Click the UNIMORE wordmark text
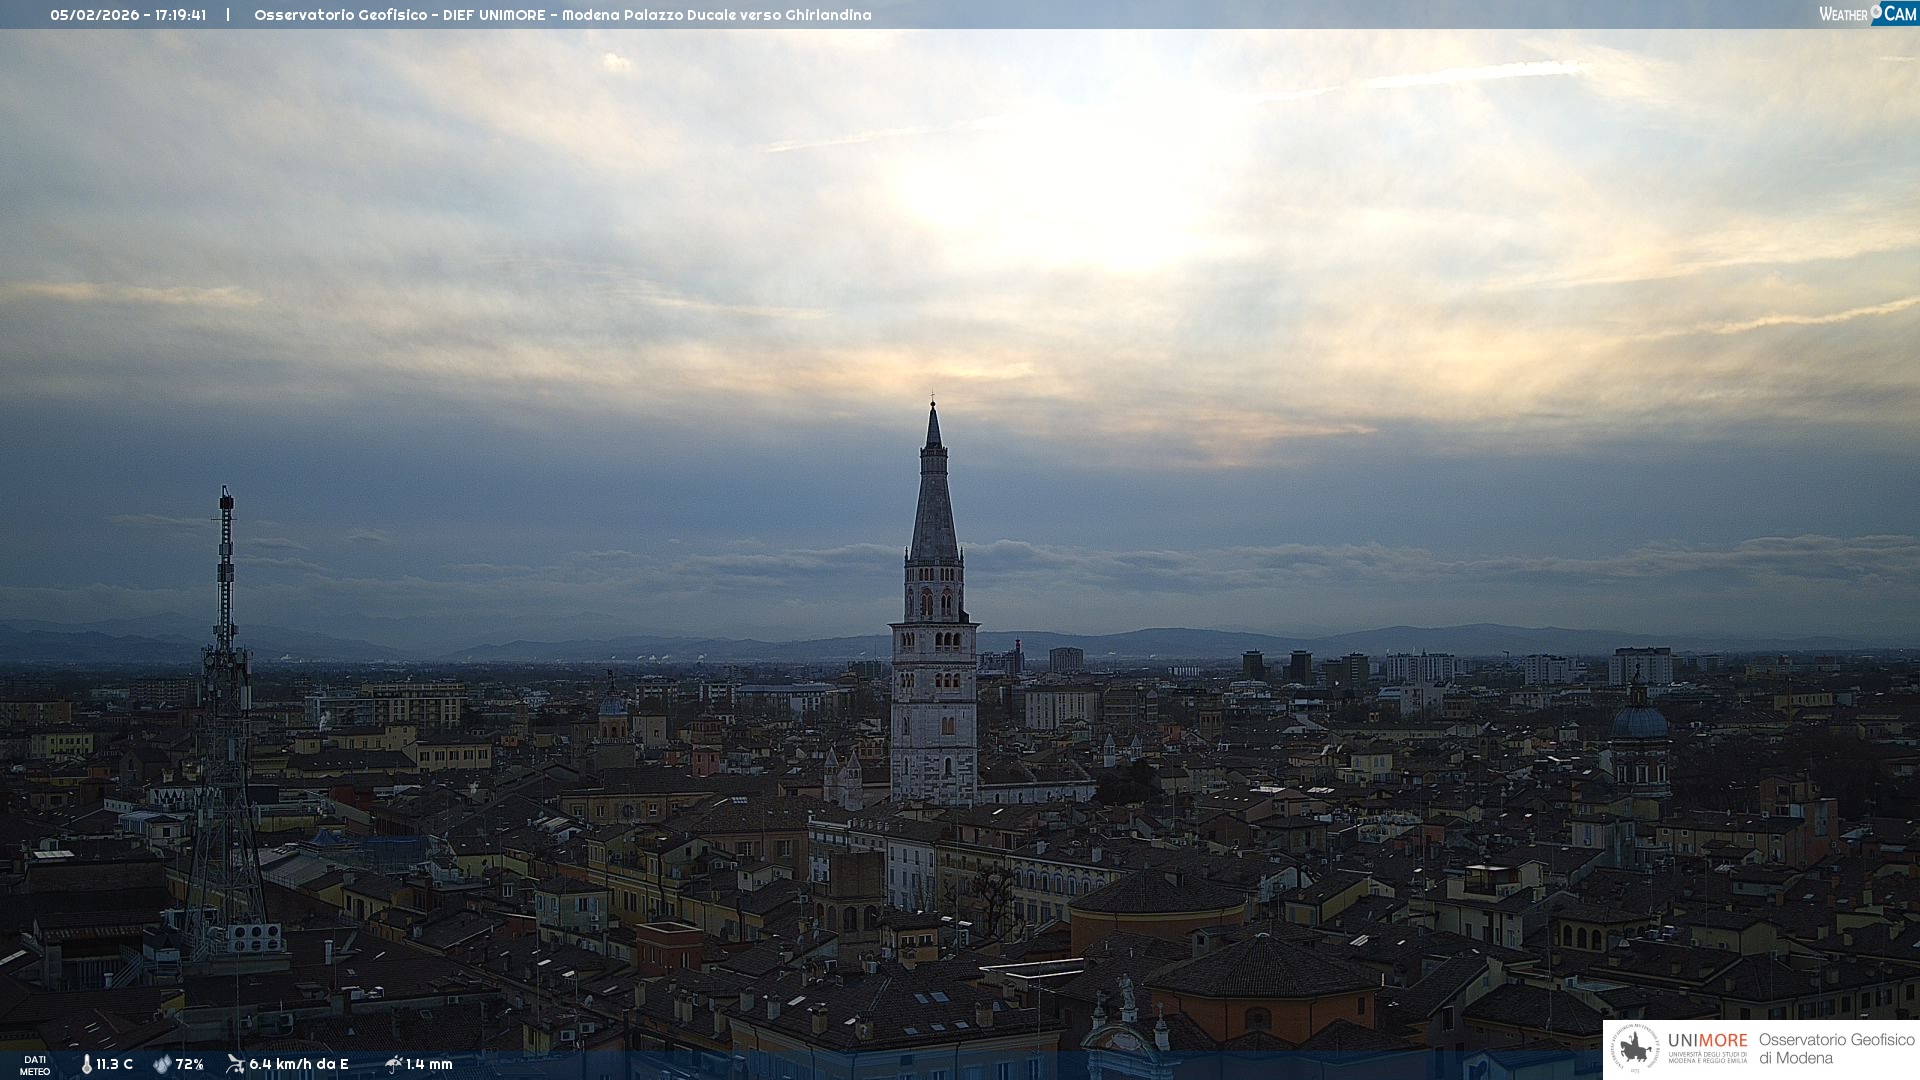The width and height of the screenshot is (1920, 1080). pos(1707,1041)
